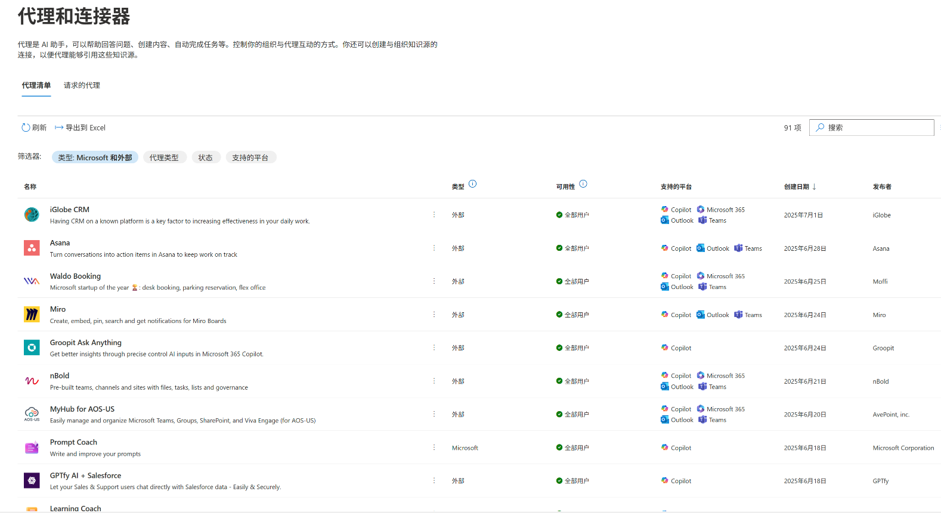Open more options for GPTfy AI + Salesforce
Viewport: 941px width, 513px height.
pos(434,481)
